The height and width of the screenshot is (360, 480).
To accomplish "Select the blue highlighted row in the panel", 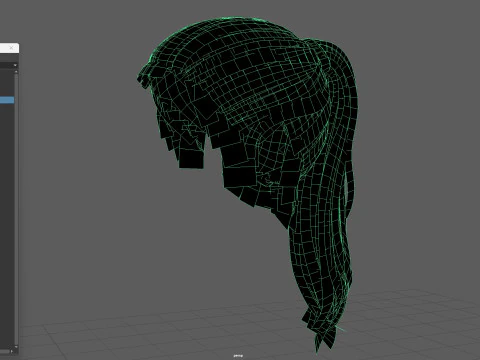I will click(7, 100).
